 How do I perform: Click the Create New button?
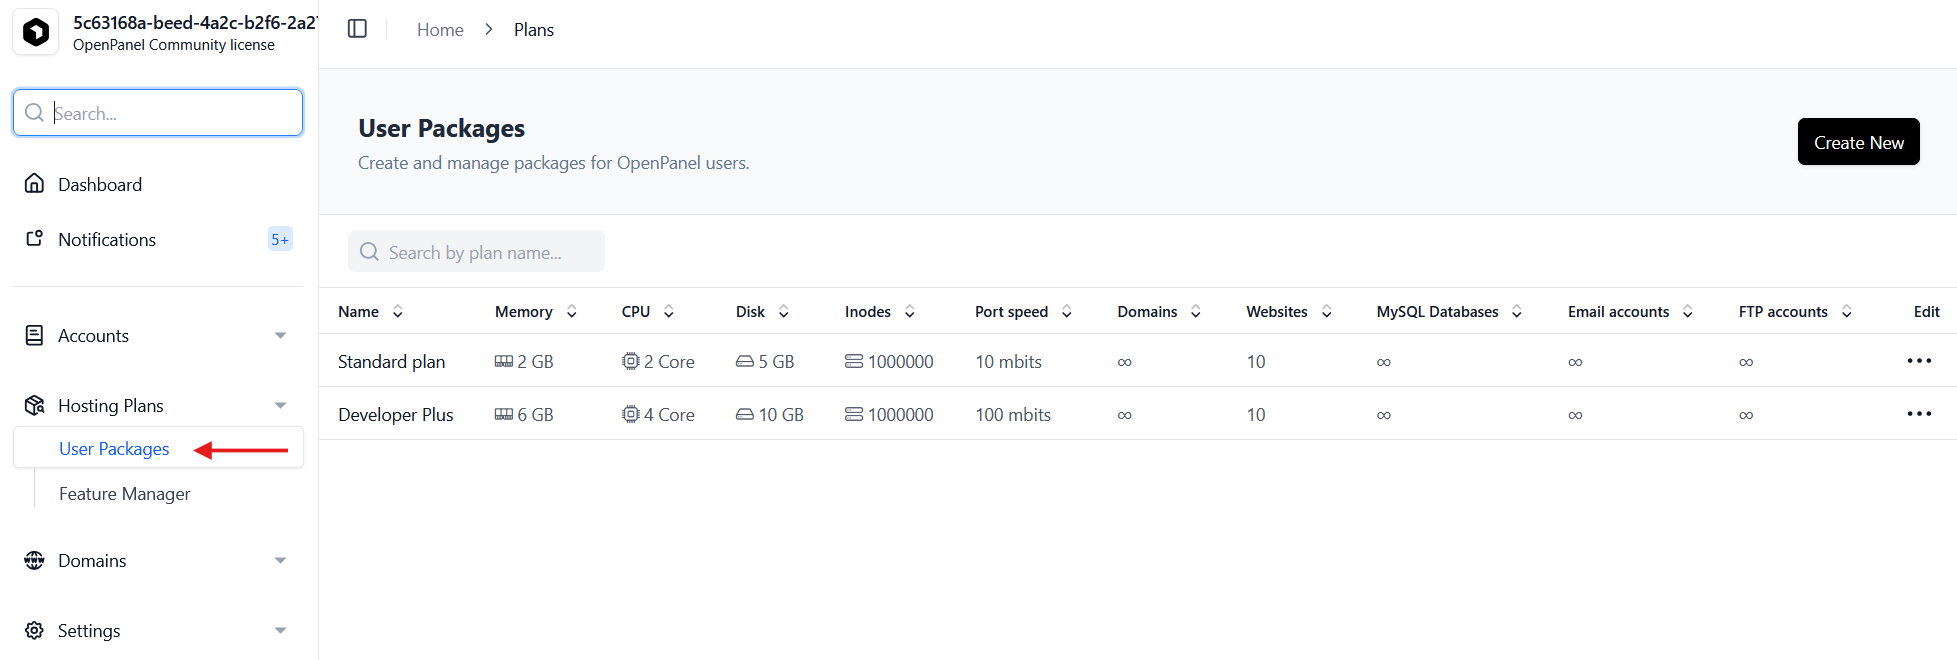tap(1858, 142)
